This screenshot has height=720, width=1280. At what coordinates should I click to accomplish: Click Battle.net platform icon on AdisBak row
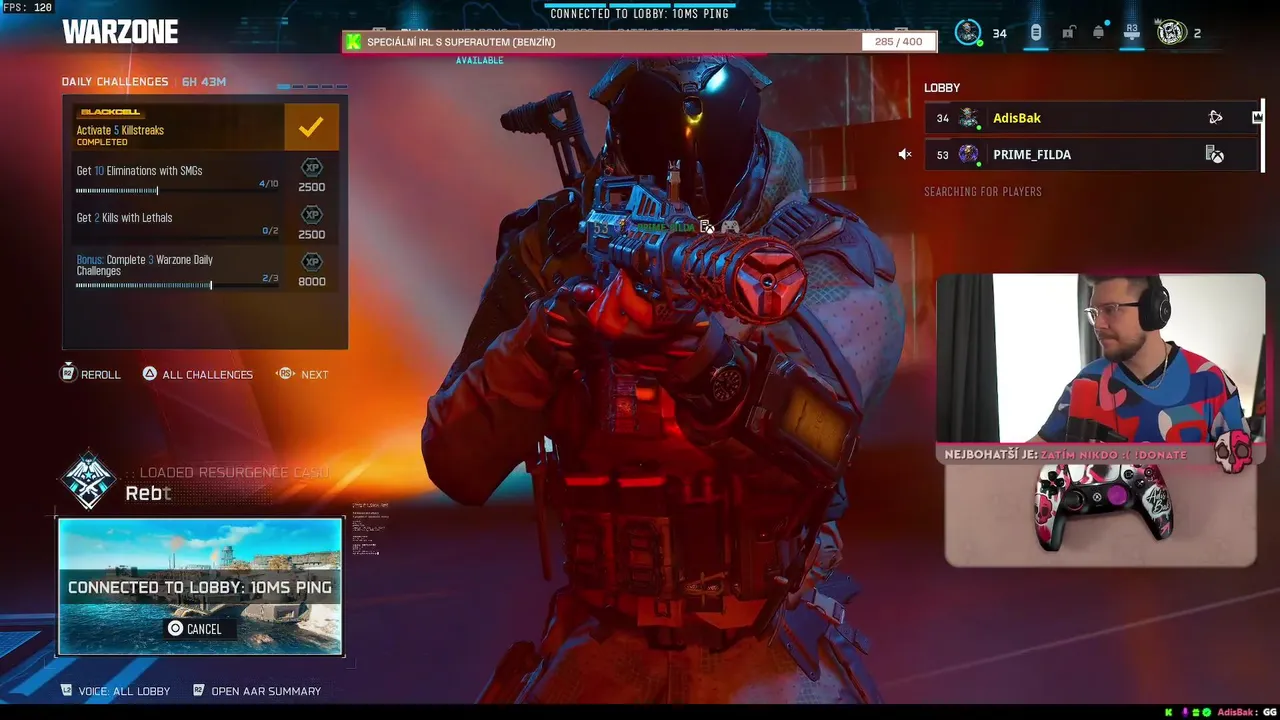(1215, 118)
